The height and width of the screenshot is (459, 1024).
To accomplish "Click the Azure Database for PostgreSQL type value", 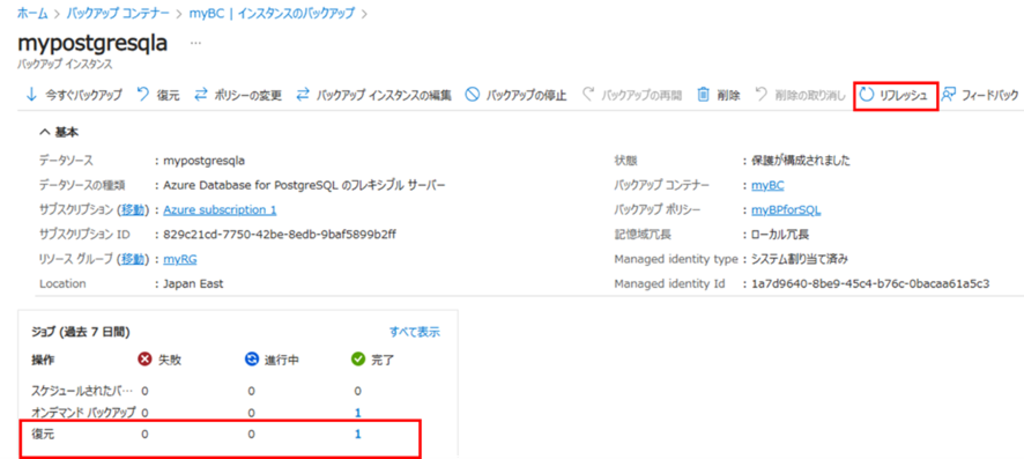I will click(304, 185).
